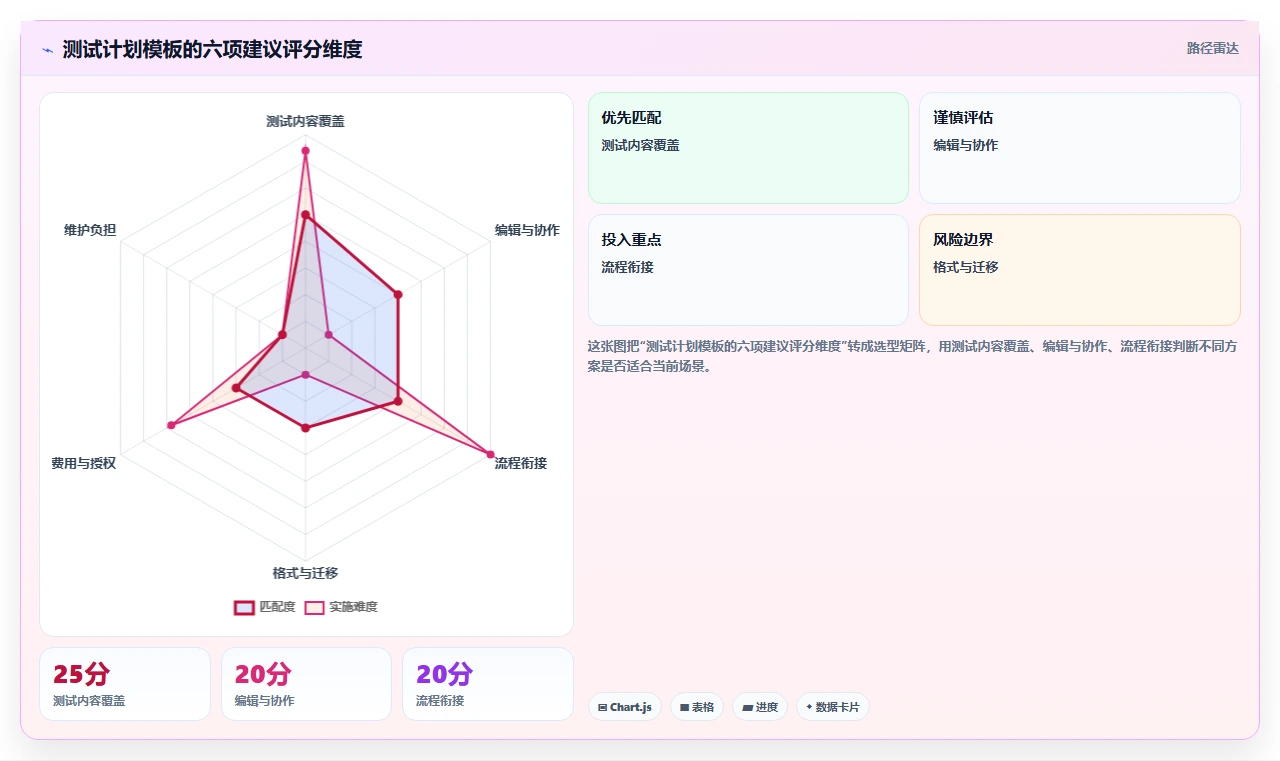Click the 维护负担 radar axis label
The height and width of the screenshot is (761, 1280).
[x=90, y=230]
